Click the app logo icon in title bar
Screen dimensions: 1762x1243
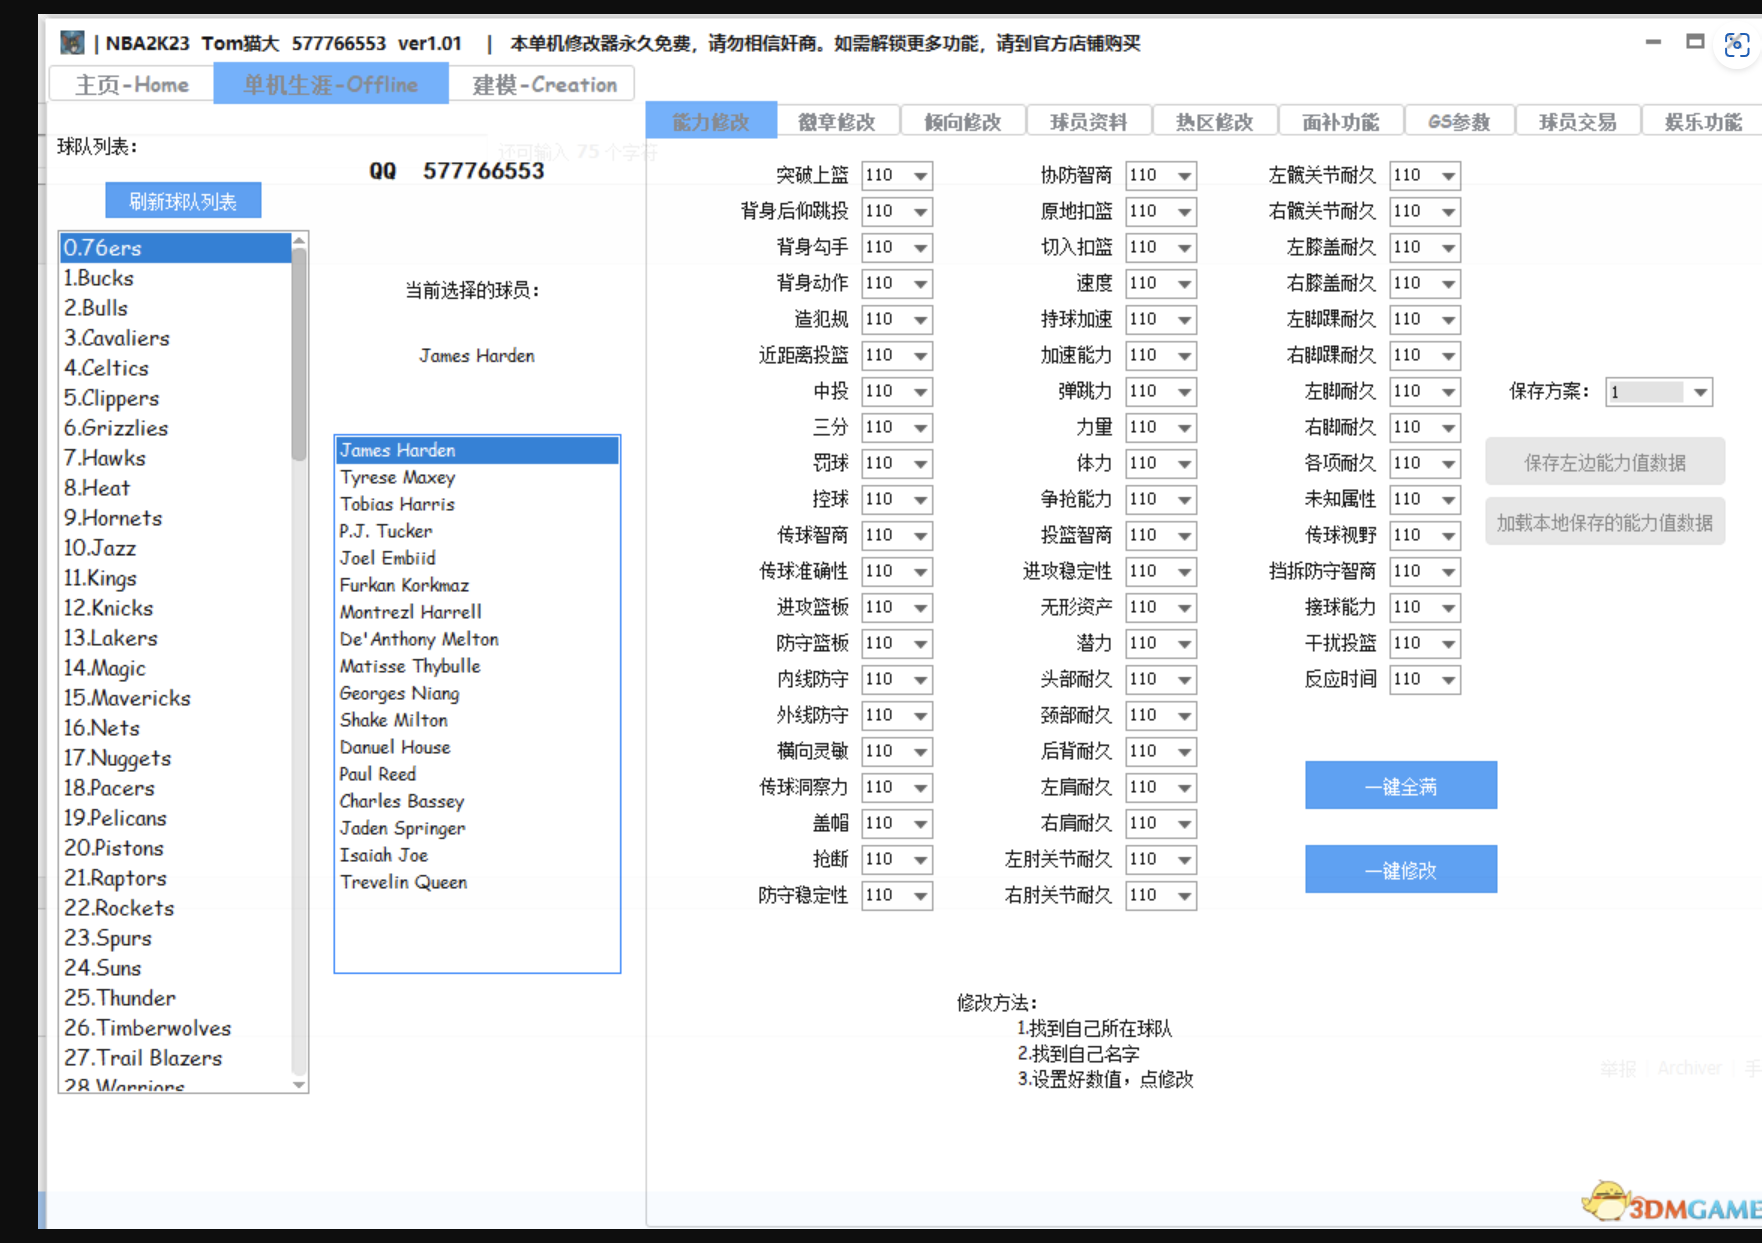[72, 43]
